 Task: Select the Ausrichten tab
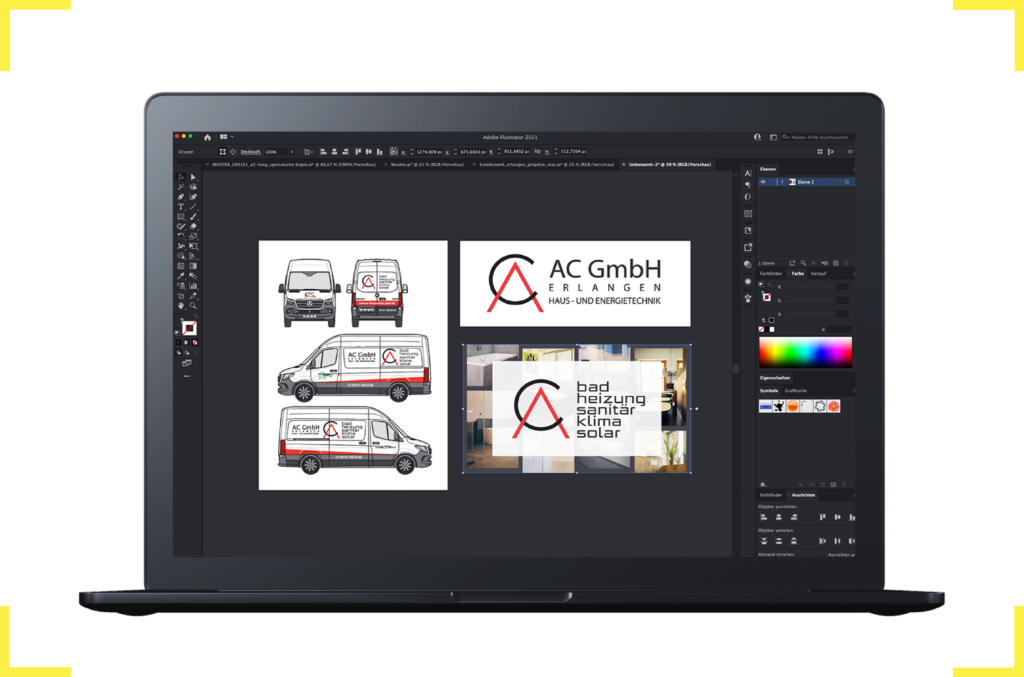[x=803, y=495]
